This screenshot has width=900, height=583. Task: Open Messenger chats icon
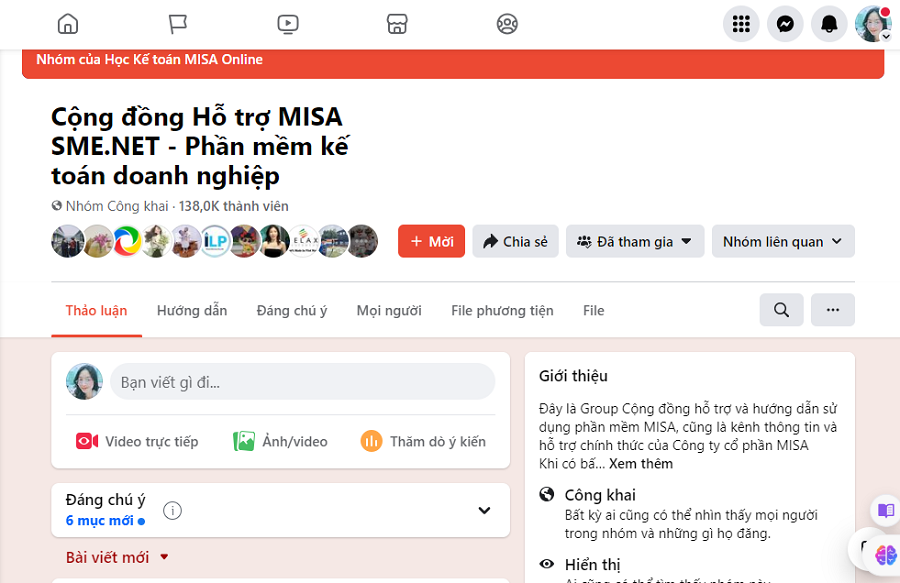coord(785,24)
